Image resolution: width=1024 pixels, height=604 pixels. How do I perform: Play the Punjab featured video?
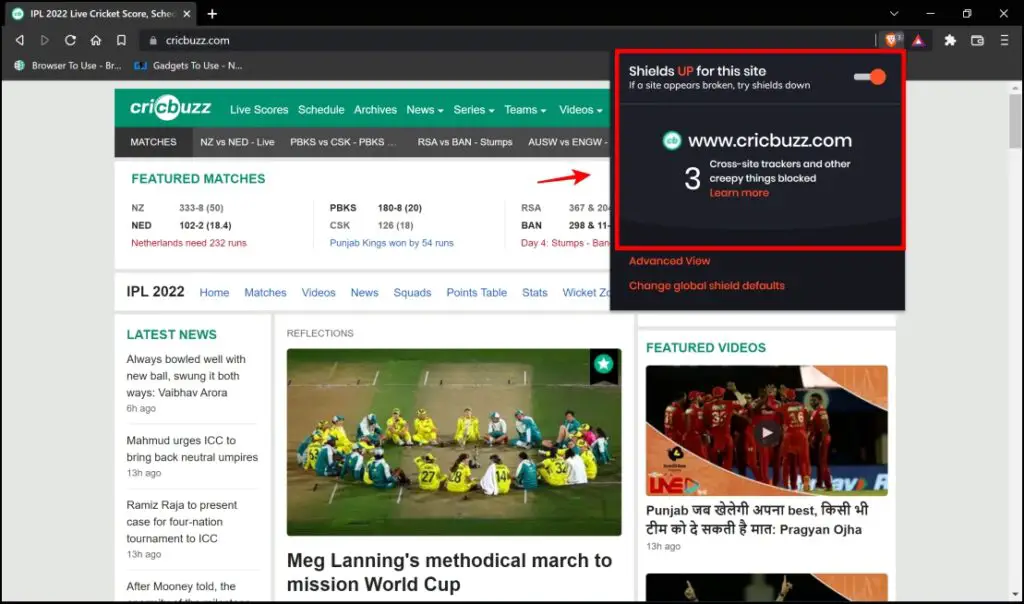point(767,432)
